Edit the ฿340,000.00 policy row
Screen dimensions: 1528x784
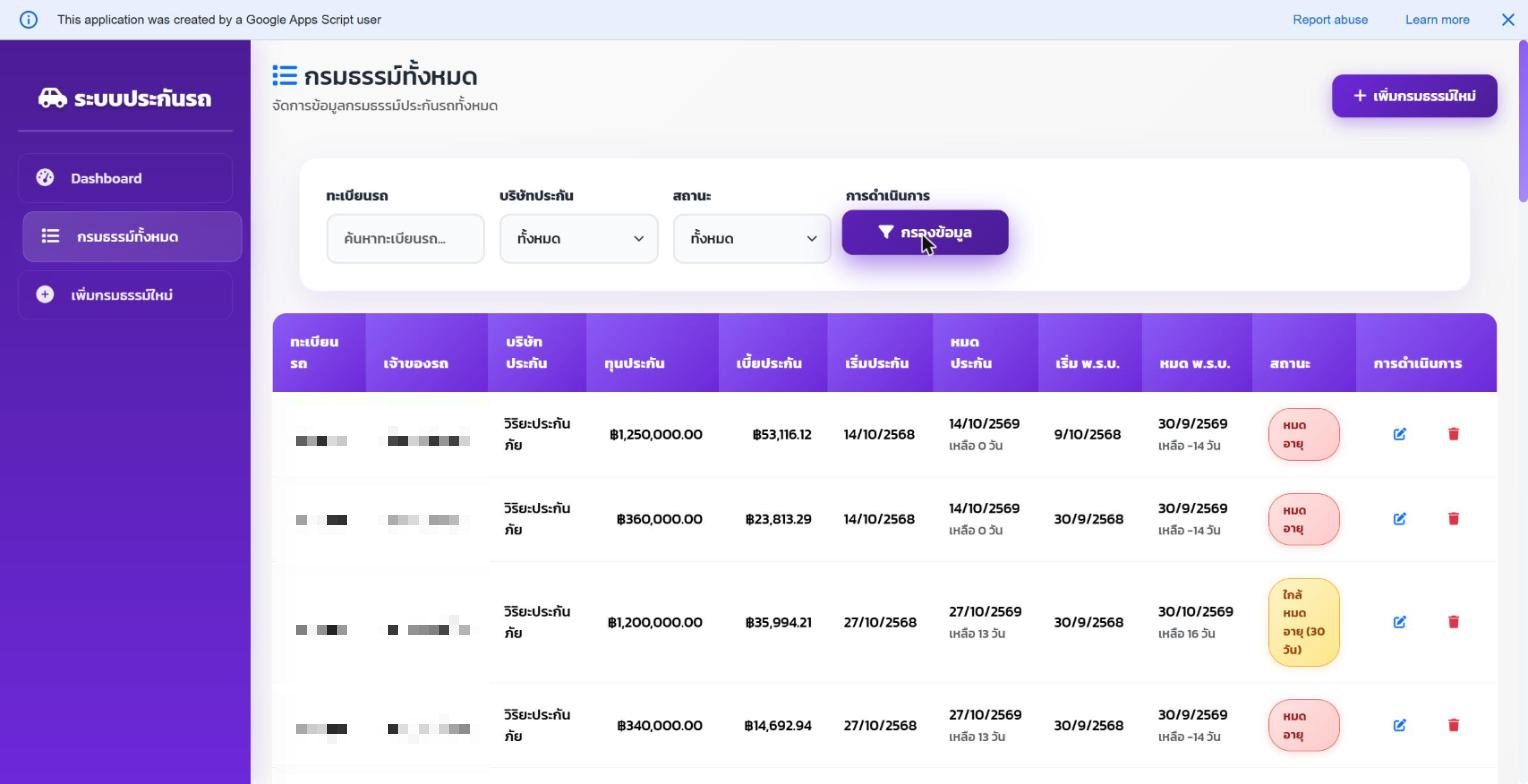[1399, 725]
